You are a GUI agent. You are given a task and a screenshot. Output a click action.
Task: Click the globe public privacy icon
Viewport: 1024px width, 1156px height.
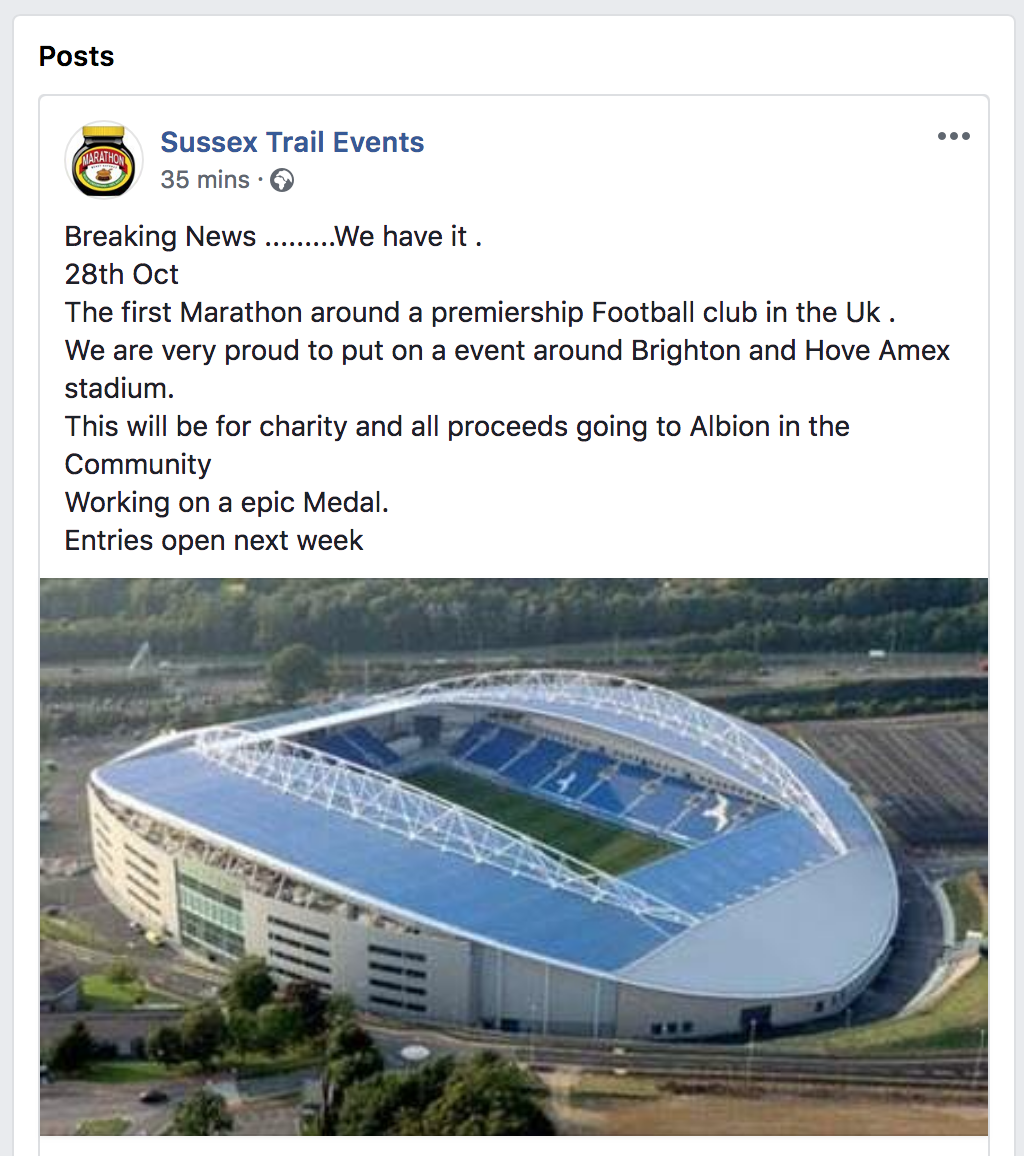tap(282, 180)
